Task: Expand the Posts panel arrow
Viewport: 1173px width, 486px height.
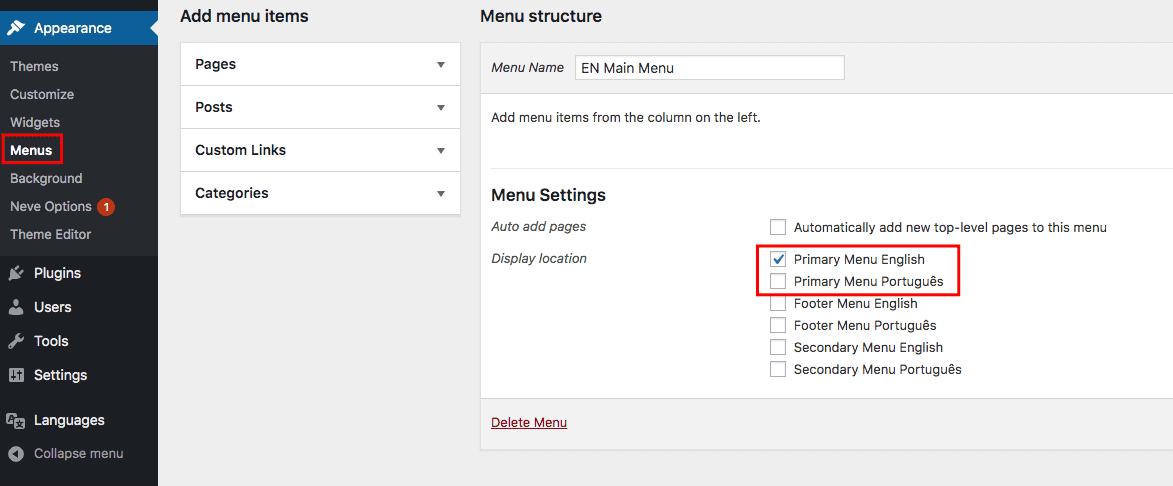Action: (441, 108)
